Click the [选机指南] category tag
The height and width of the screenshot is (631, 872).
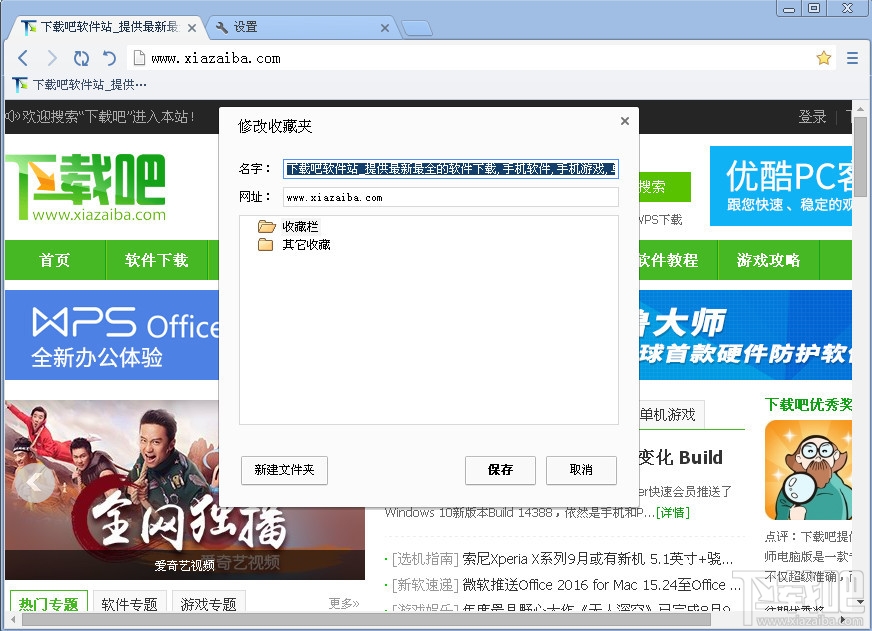tap(425, 559)
